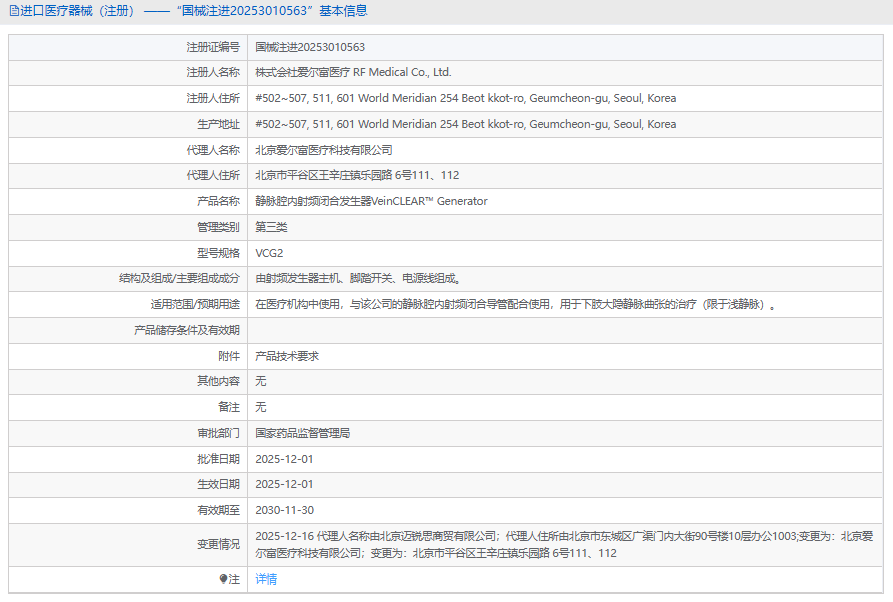Click the 生产地址 address value
Screen dimensions: 893x602
coord(465,124)
